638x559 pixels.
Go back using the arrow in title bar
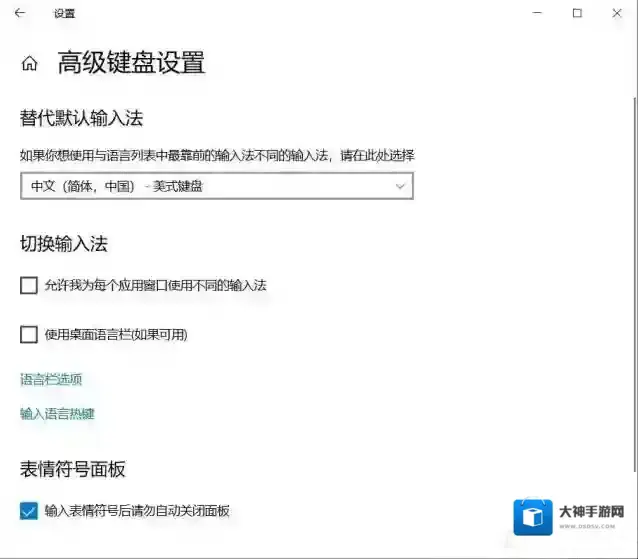point(20,13)
